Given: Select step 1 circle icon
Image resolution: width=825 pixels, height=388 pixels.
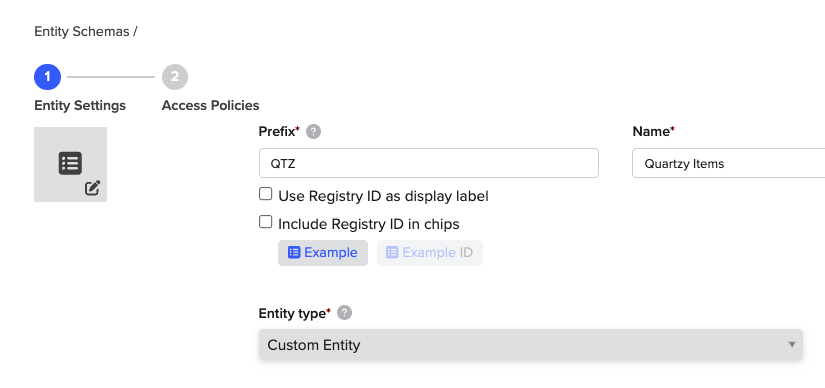Looking at the screenshot, I should click(47, 77).
